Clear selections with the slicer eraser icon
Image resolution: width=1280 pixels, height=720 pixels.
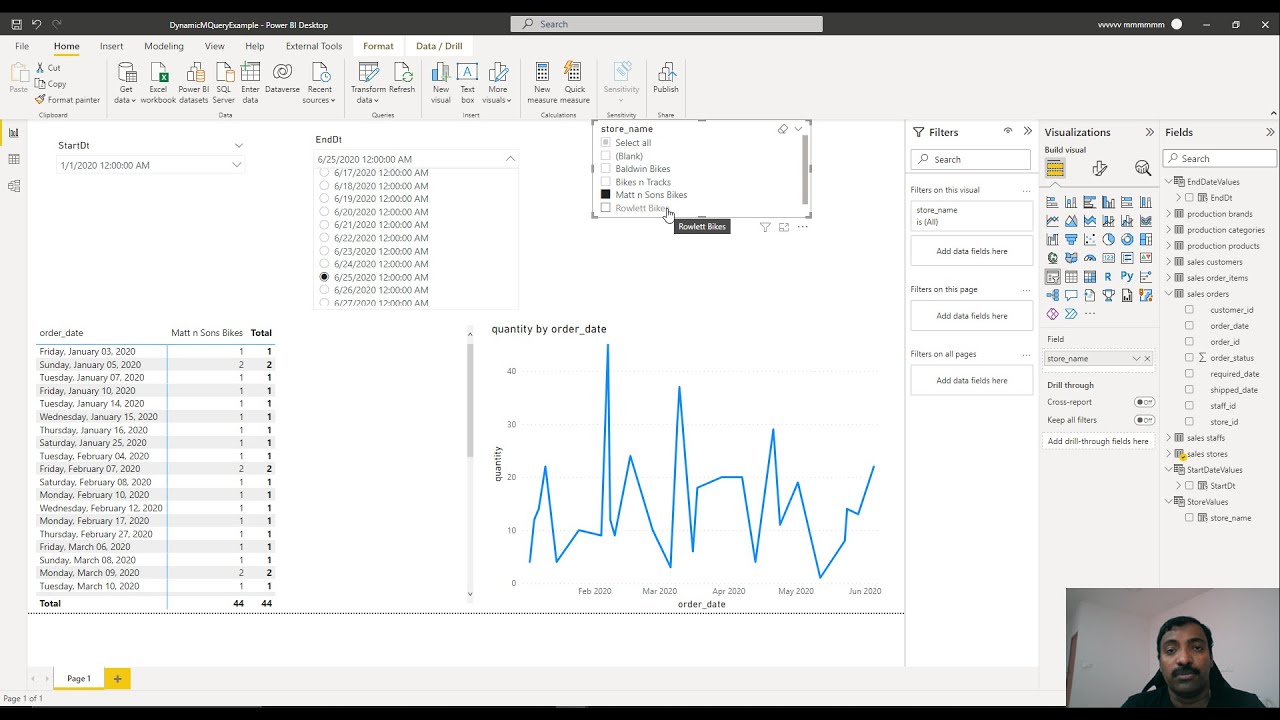pos(782,129)
